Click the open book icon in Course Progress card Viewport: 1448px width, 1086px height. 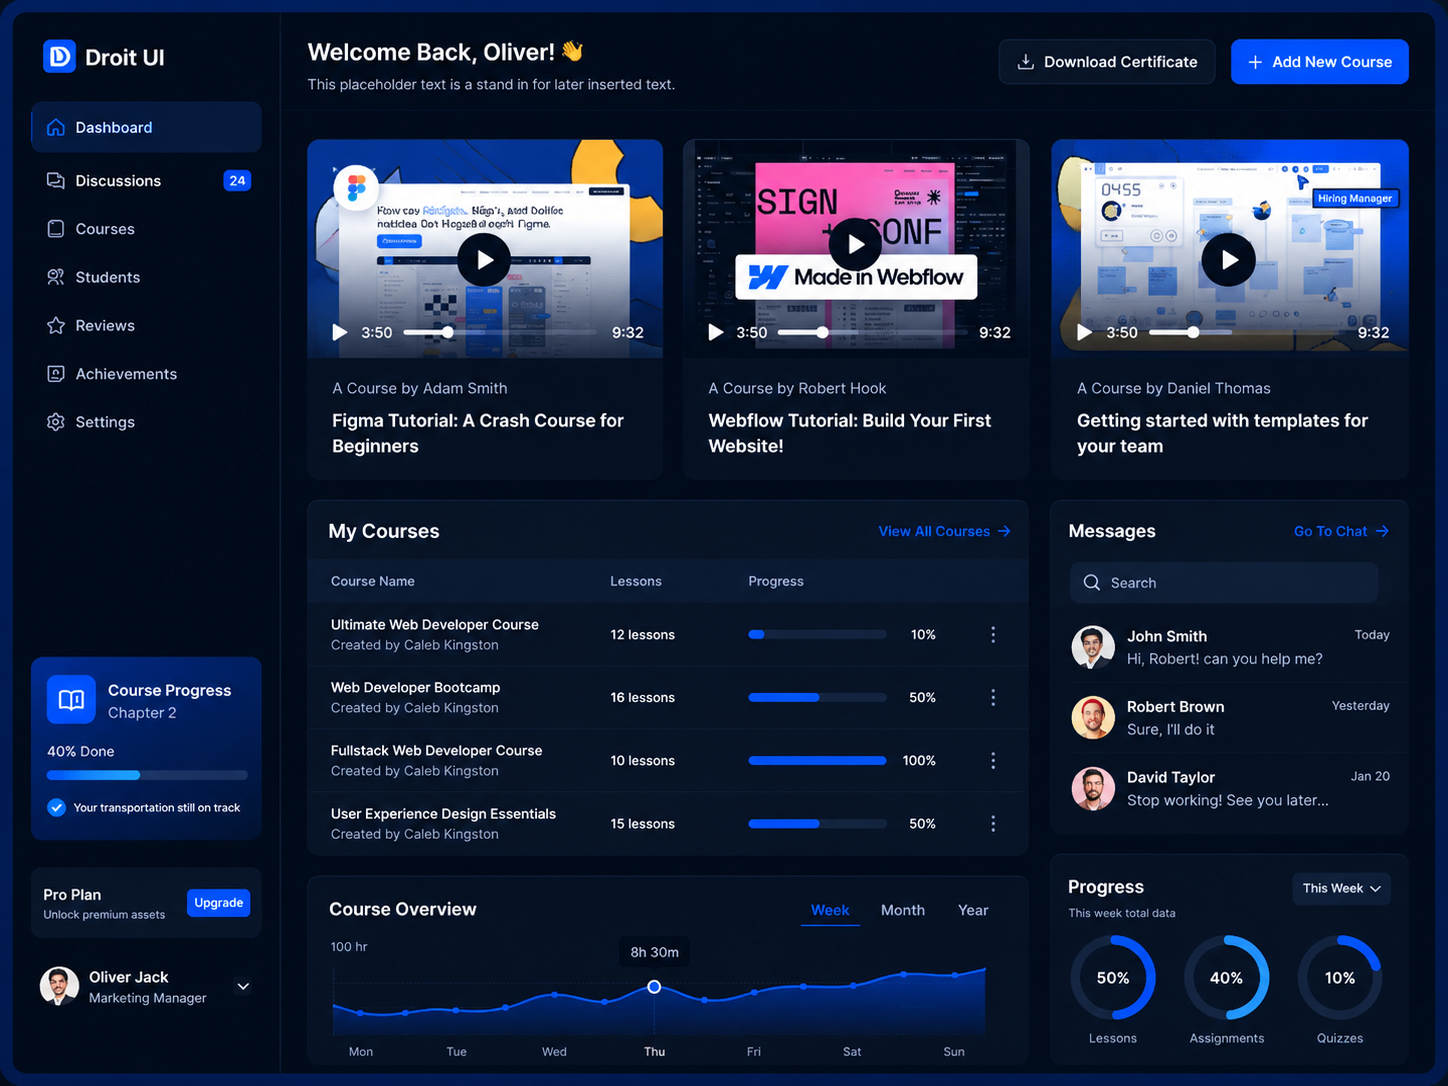[71, 700]
